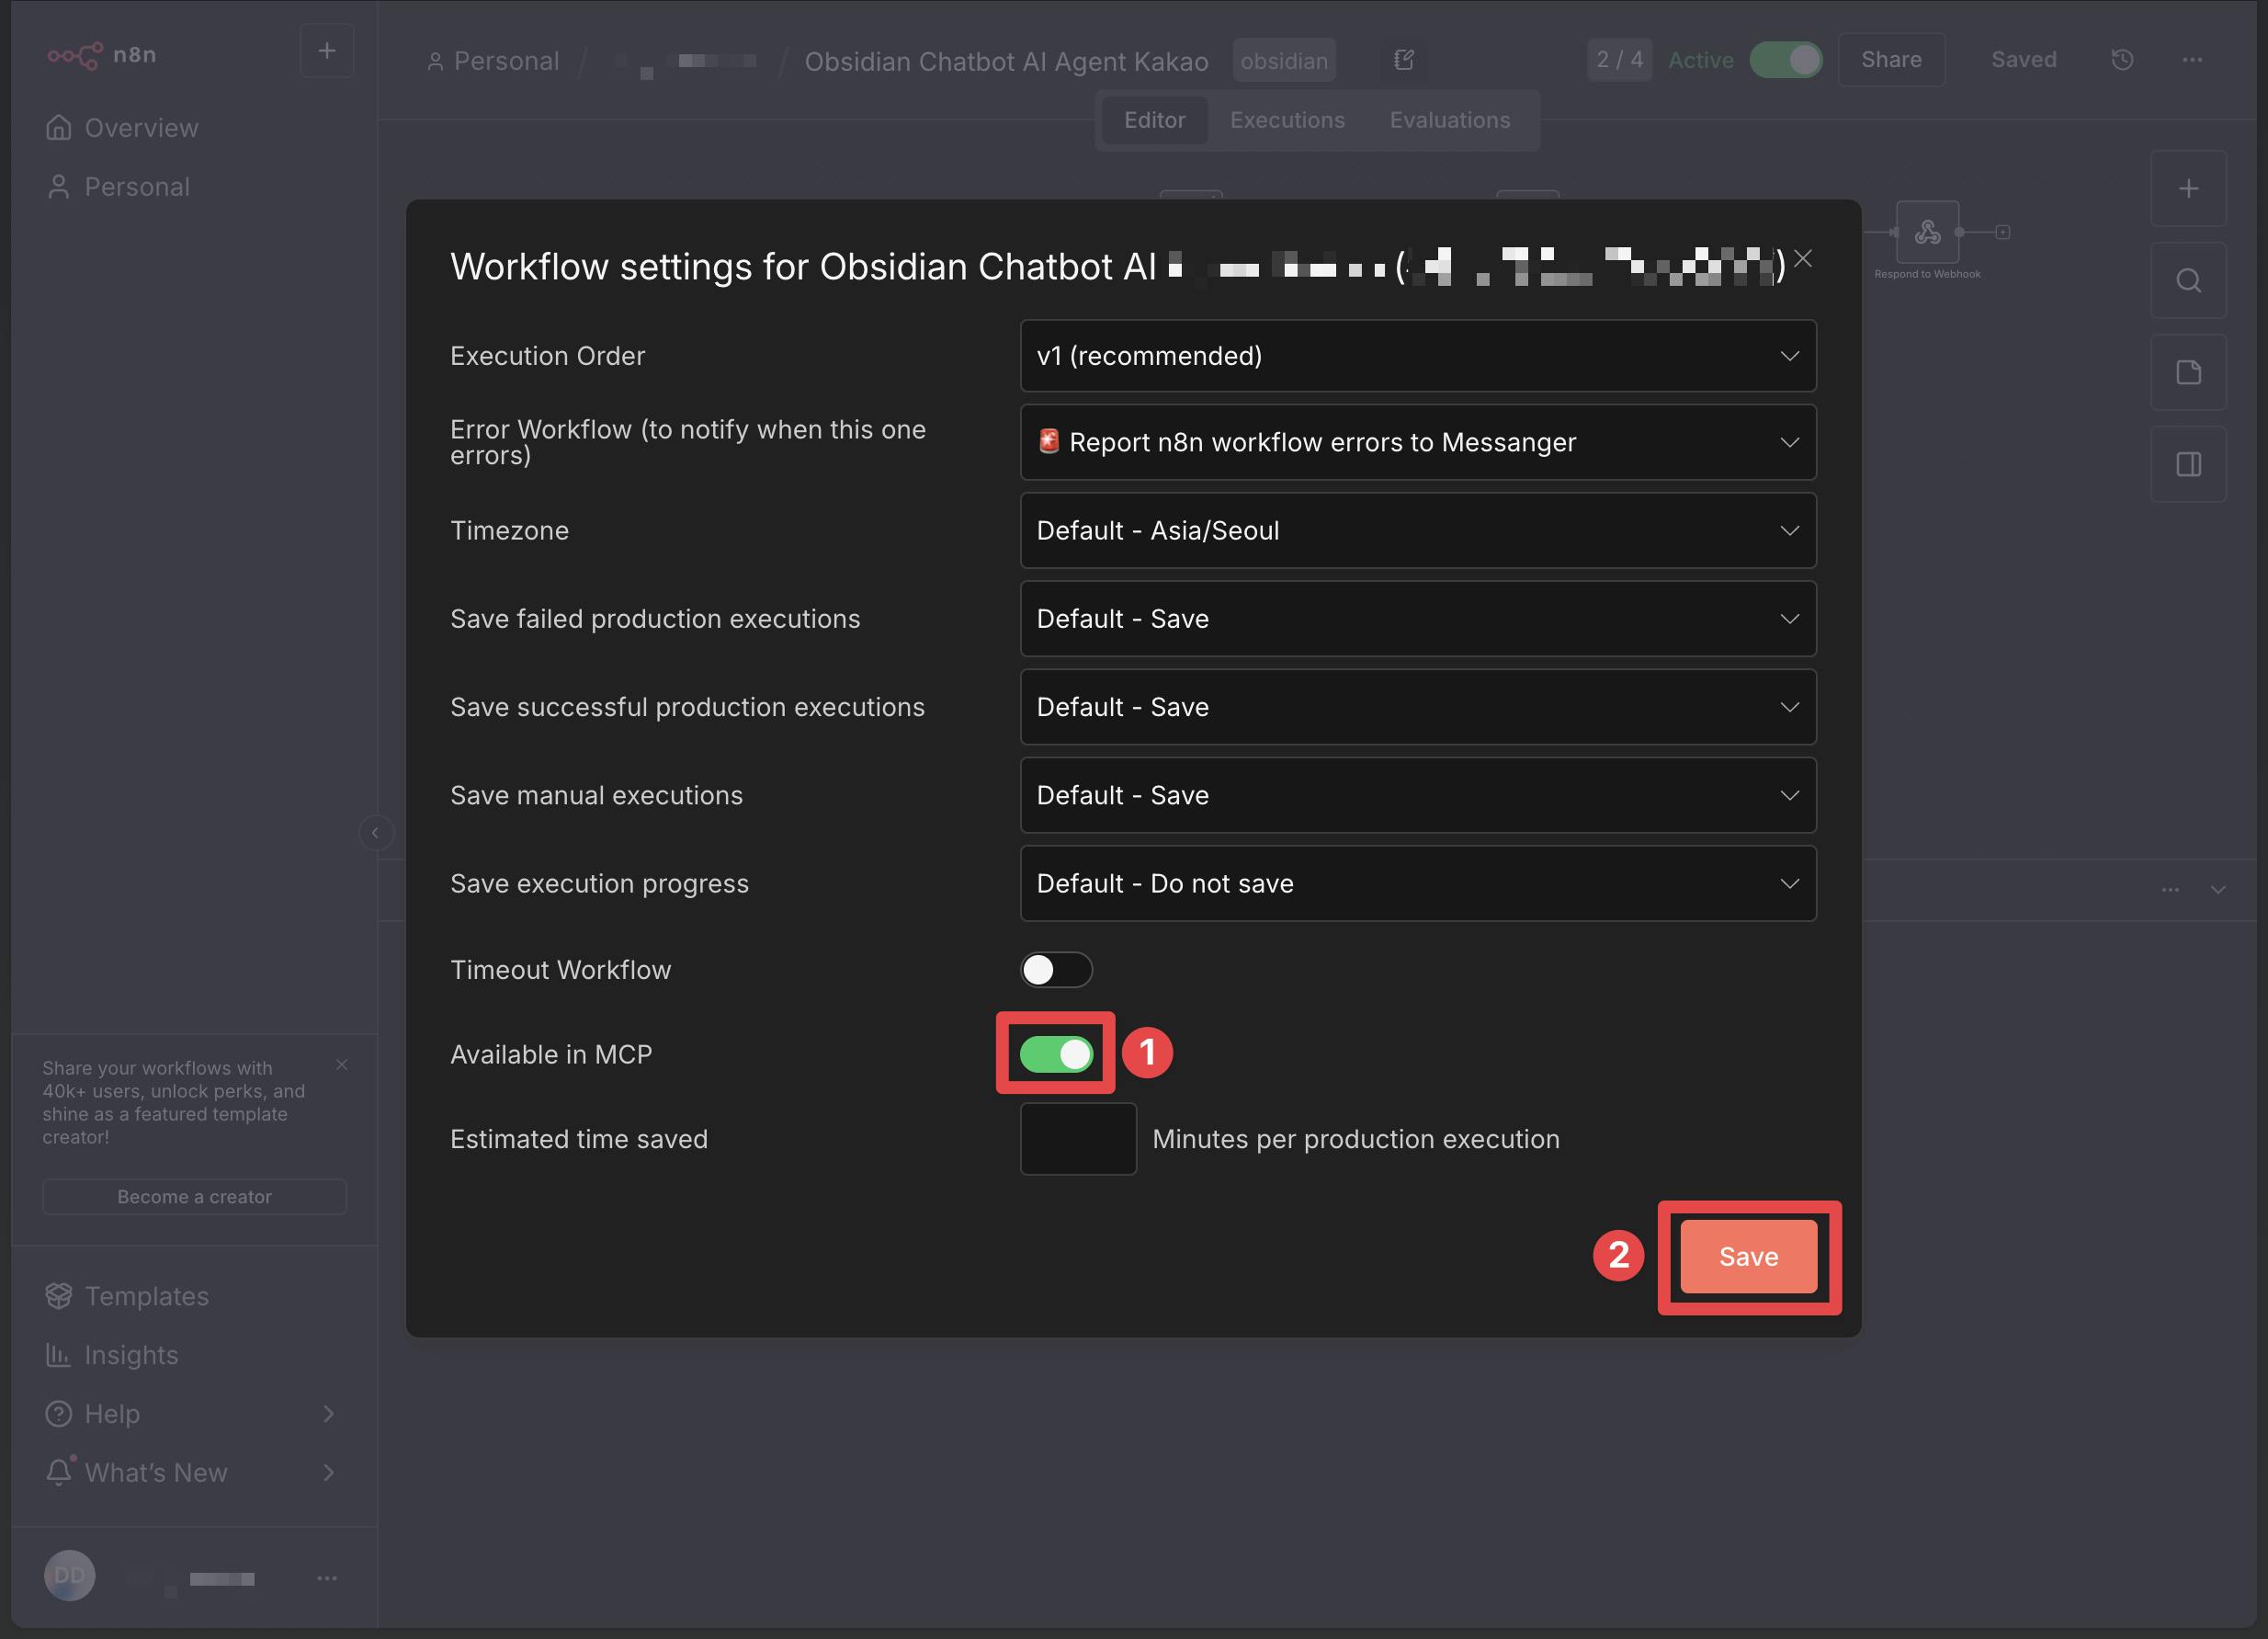Enable the Timeout Workflow switch
The image size is (2268, 1639).
pyautogui.click(x=1056, y=970)
